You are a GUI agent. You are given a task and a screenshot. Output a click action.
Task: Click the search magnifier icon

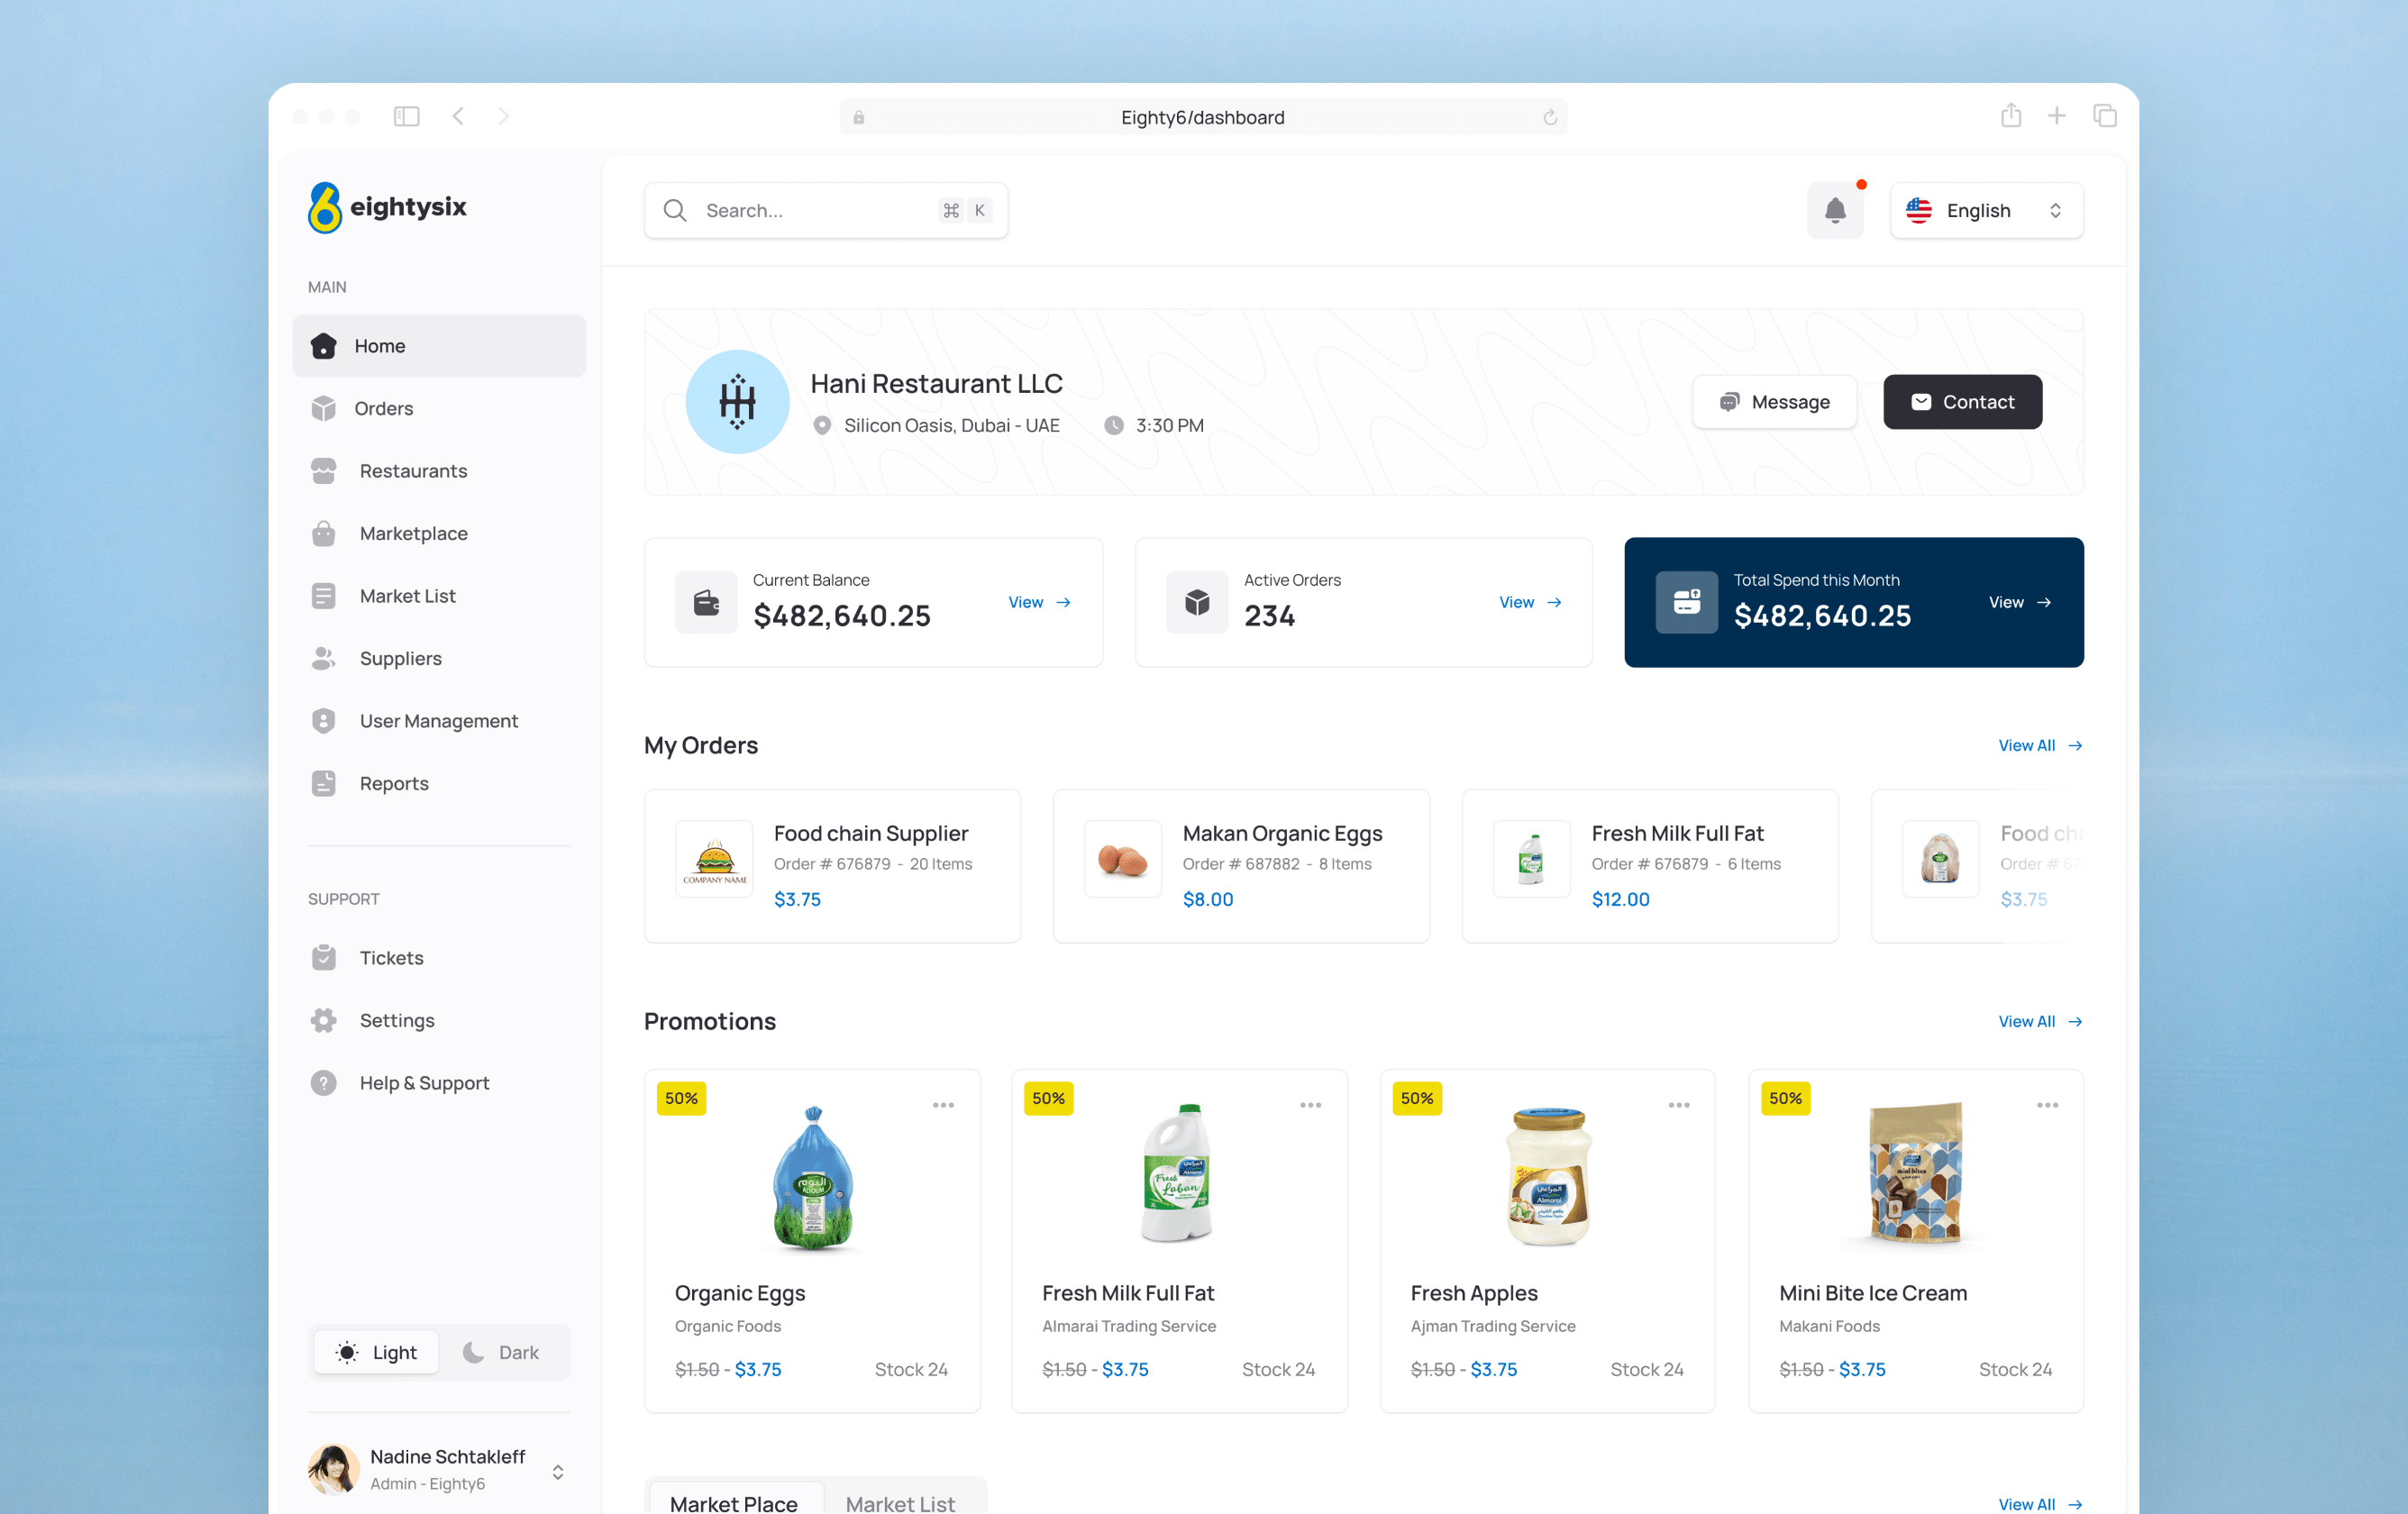(x=675, y=210)
